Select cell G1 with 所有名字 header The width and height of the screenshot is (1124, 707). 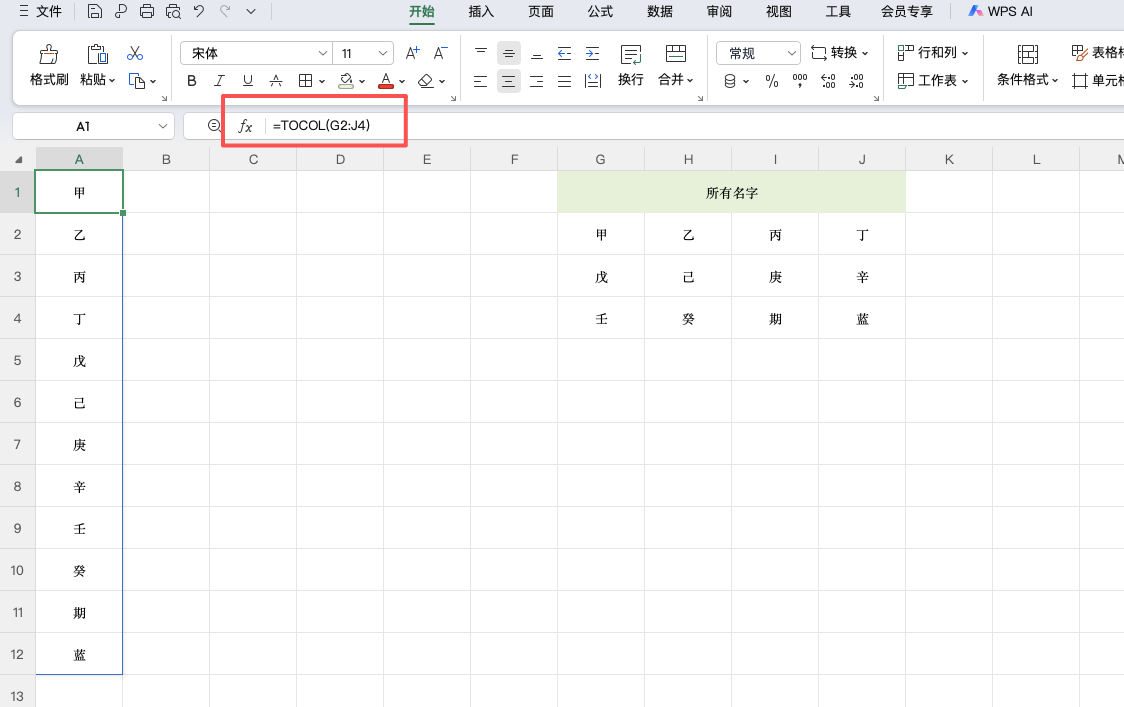coord(731,193)
